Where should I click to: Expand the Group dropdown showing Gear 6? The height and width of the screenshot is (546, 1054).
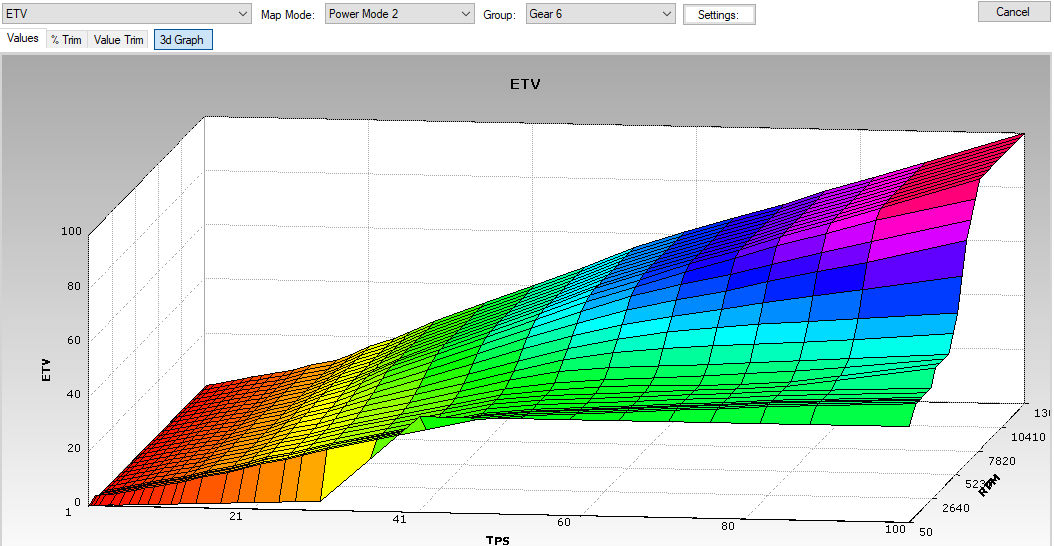coord(600,14)
